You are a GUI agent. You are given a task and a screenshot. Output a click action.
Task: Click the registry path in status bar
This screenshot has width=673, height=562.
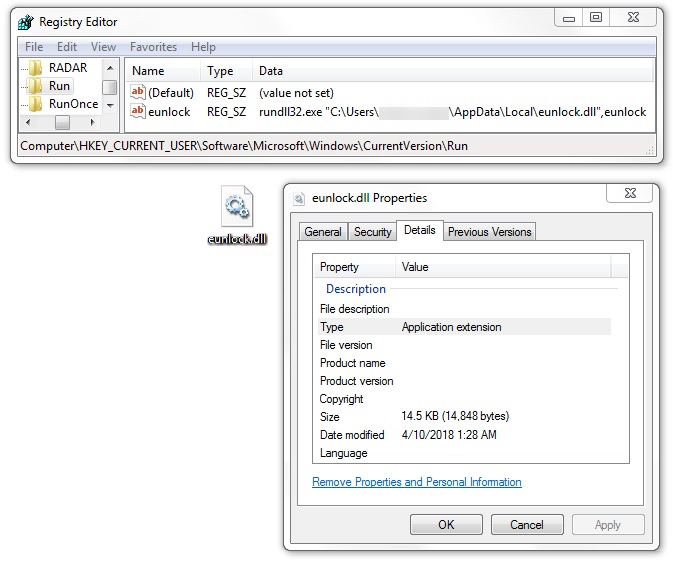[x=244, y=146]
